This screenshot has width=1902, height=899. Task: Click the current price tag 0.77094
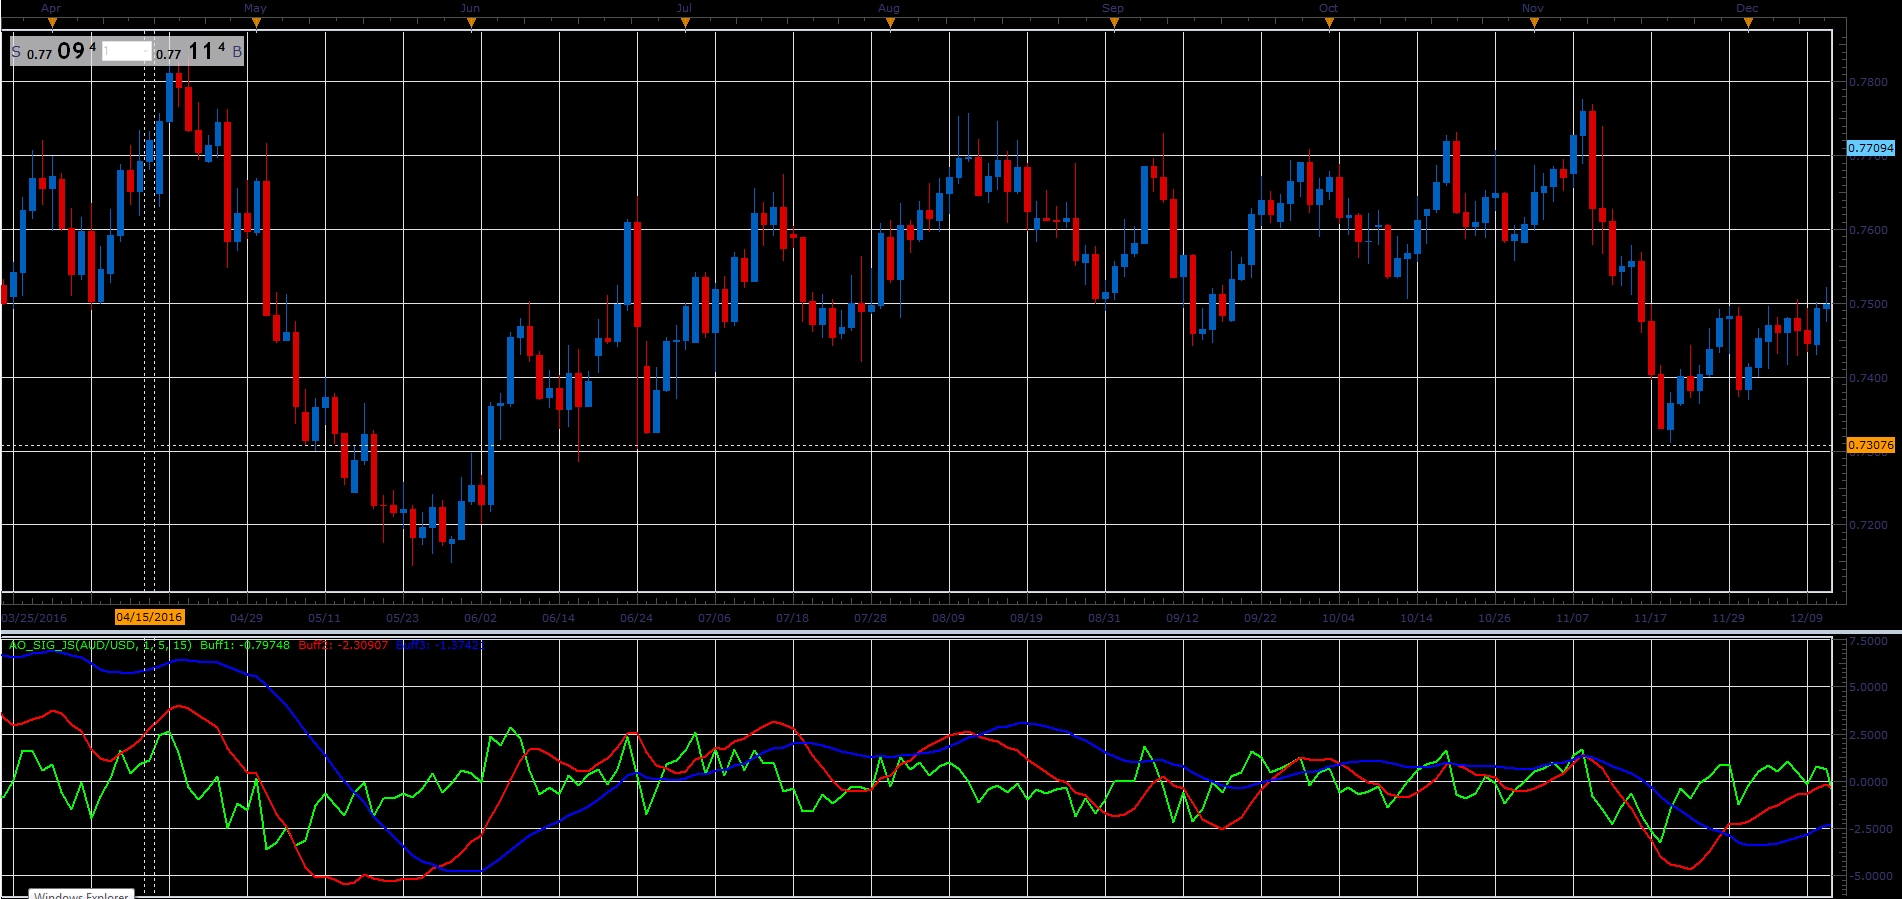tap(1870, 148)
